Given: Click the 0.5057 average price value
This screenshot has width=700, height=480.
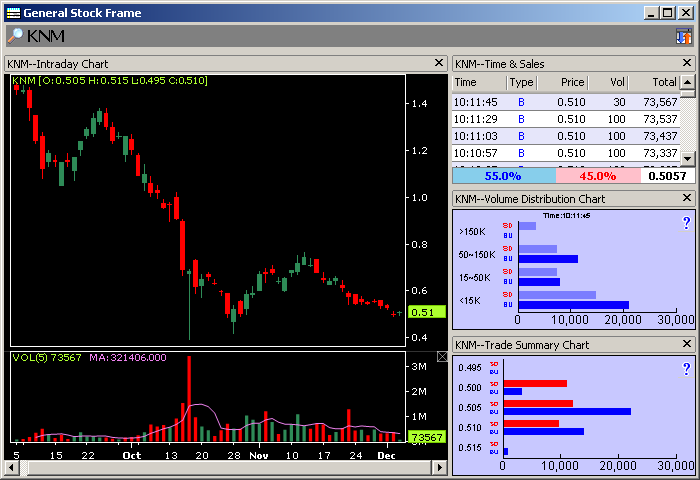Looking at the screenshot, I should (667, 176).
